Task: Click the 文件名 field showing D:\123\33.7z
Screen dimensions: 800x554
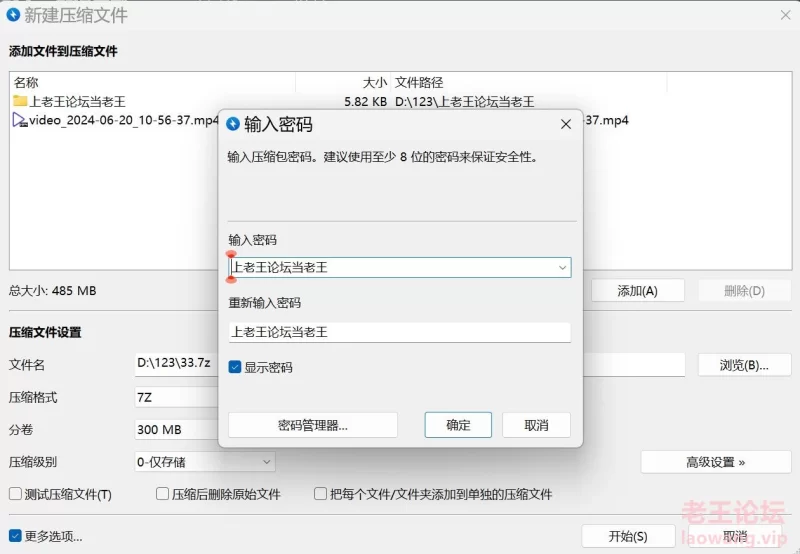Action: tap(177, 364)
